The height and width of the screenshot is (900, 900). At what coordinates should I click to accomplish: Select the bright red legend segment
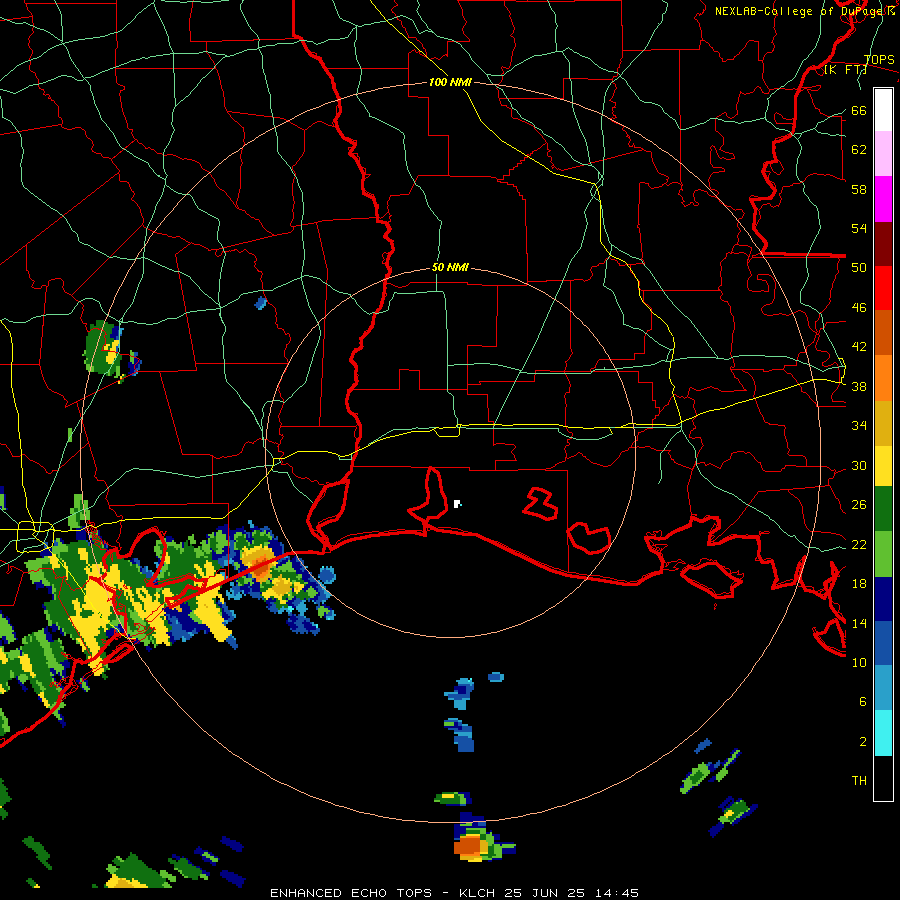(883, 288)
